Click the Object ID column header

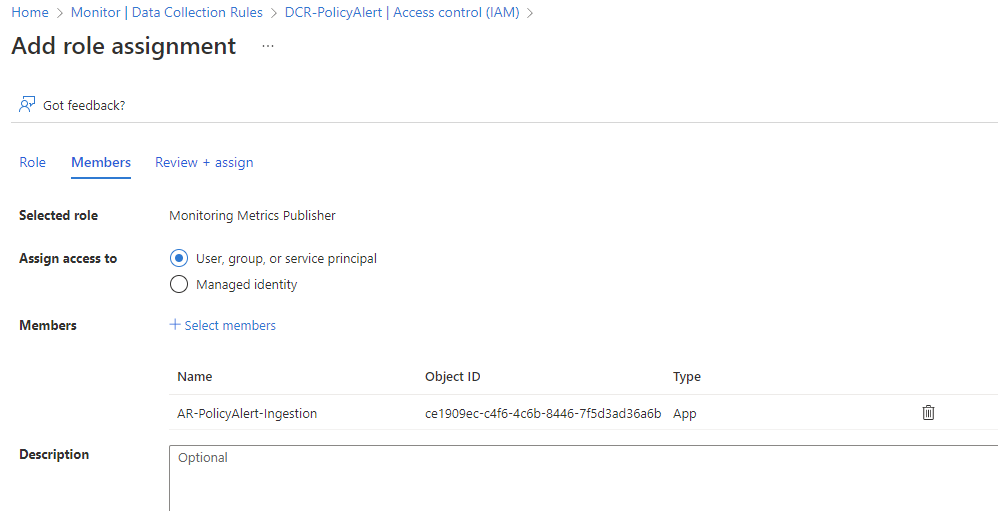tap(453, 376)
